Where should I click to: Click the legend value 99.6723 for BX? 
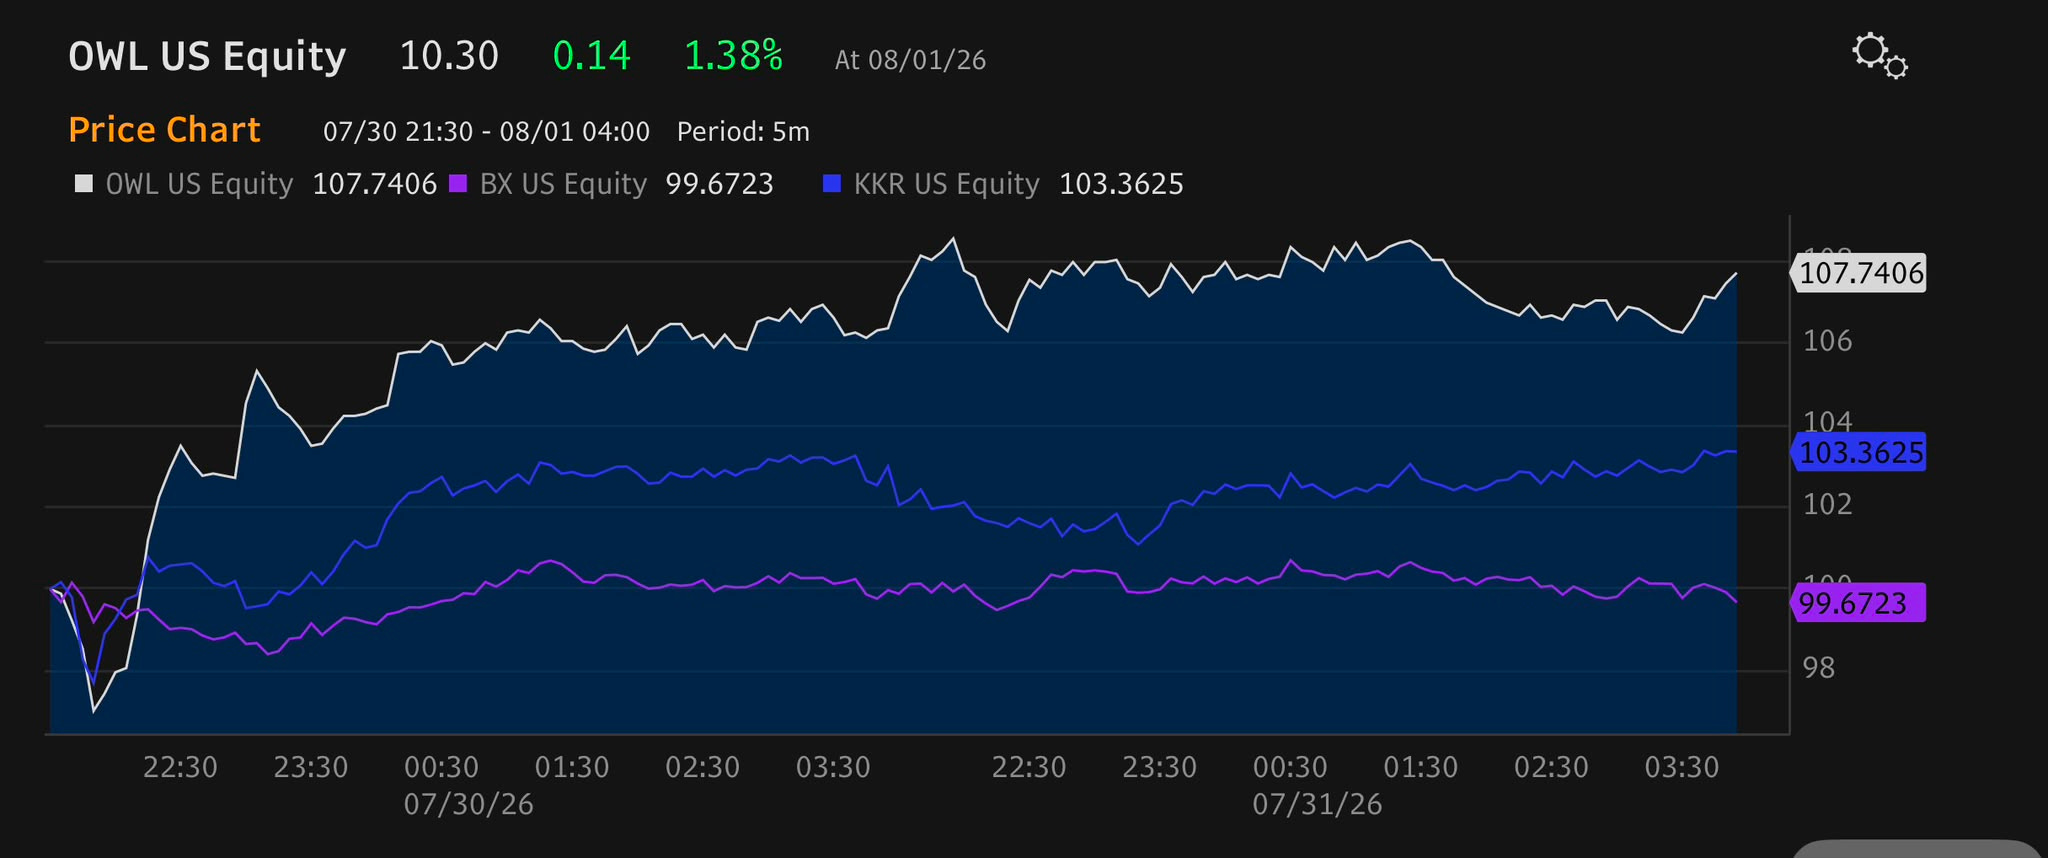(720, 184)
